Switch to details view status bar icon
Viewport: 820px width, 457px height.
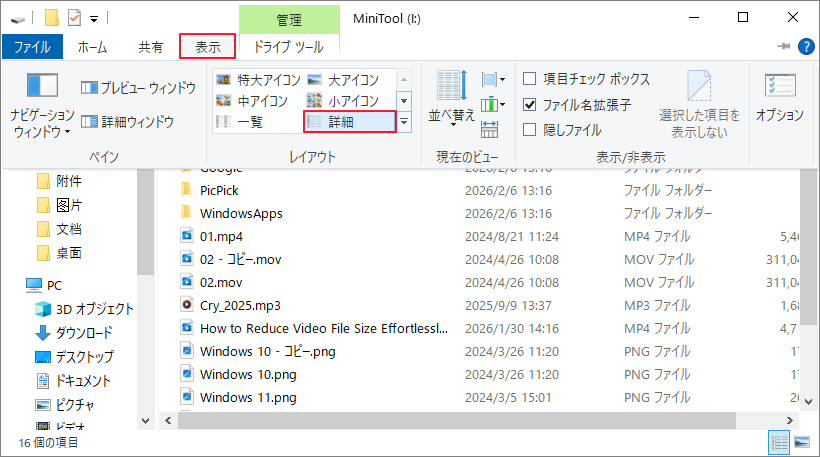tap(779, 443)
